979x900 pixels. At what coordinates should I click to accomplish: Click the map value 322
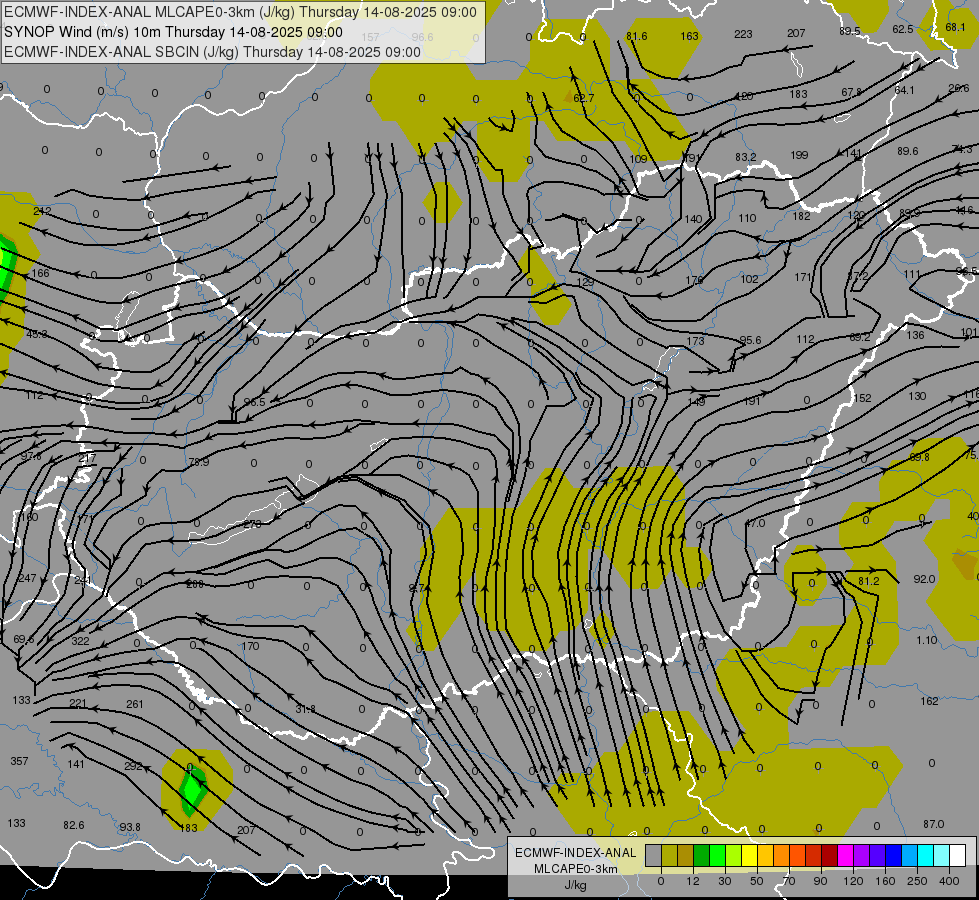pos(81,641)
